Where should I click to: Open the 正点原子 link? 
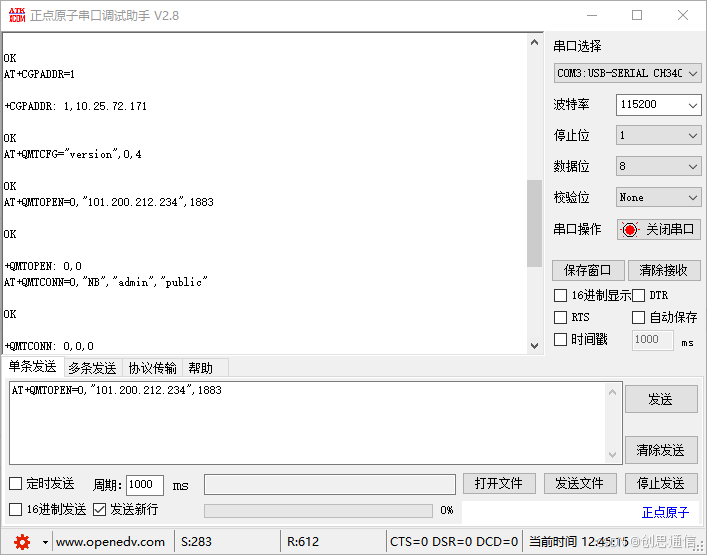(x=666, y=513)
